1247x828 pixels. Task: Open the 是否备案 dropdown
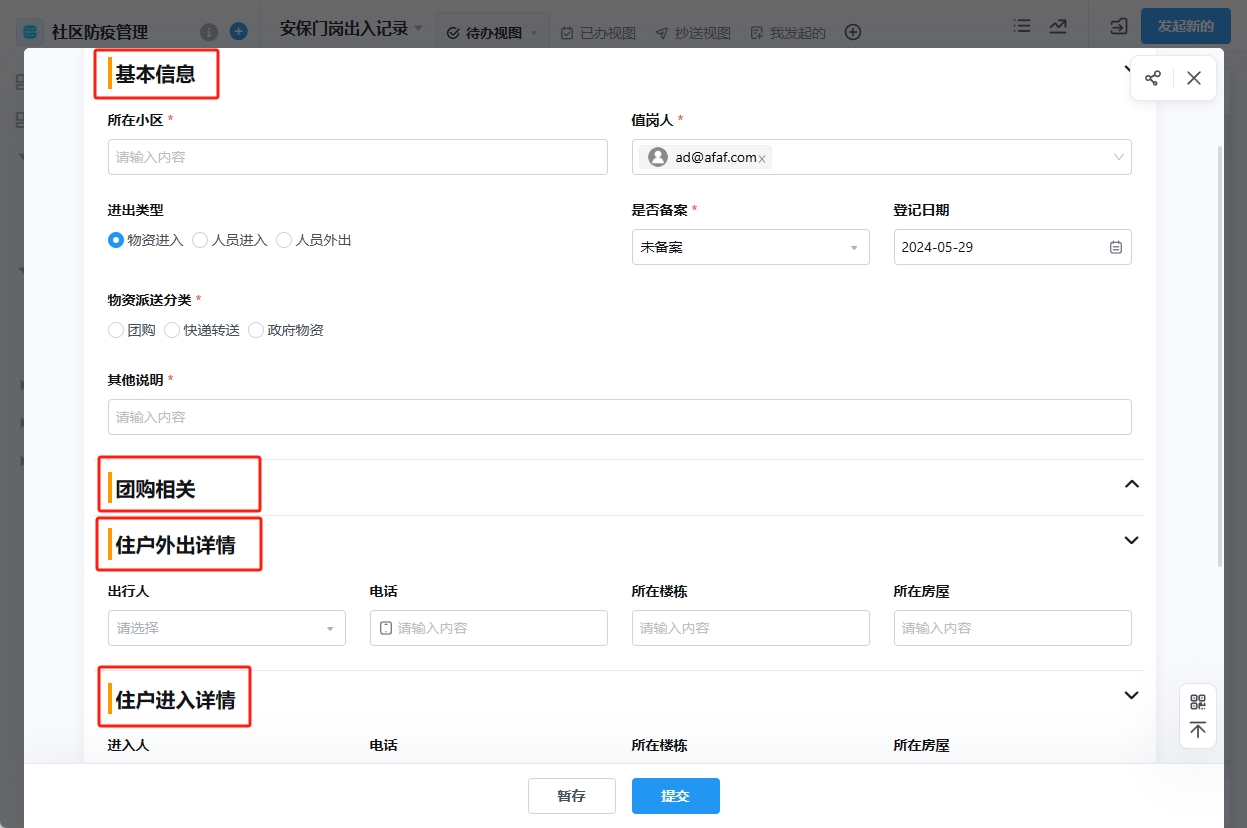[750, 247]
